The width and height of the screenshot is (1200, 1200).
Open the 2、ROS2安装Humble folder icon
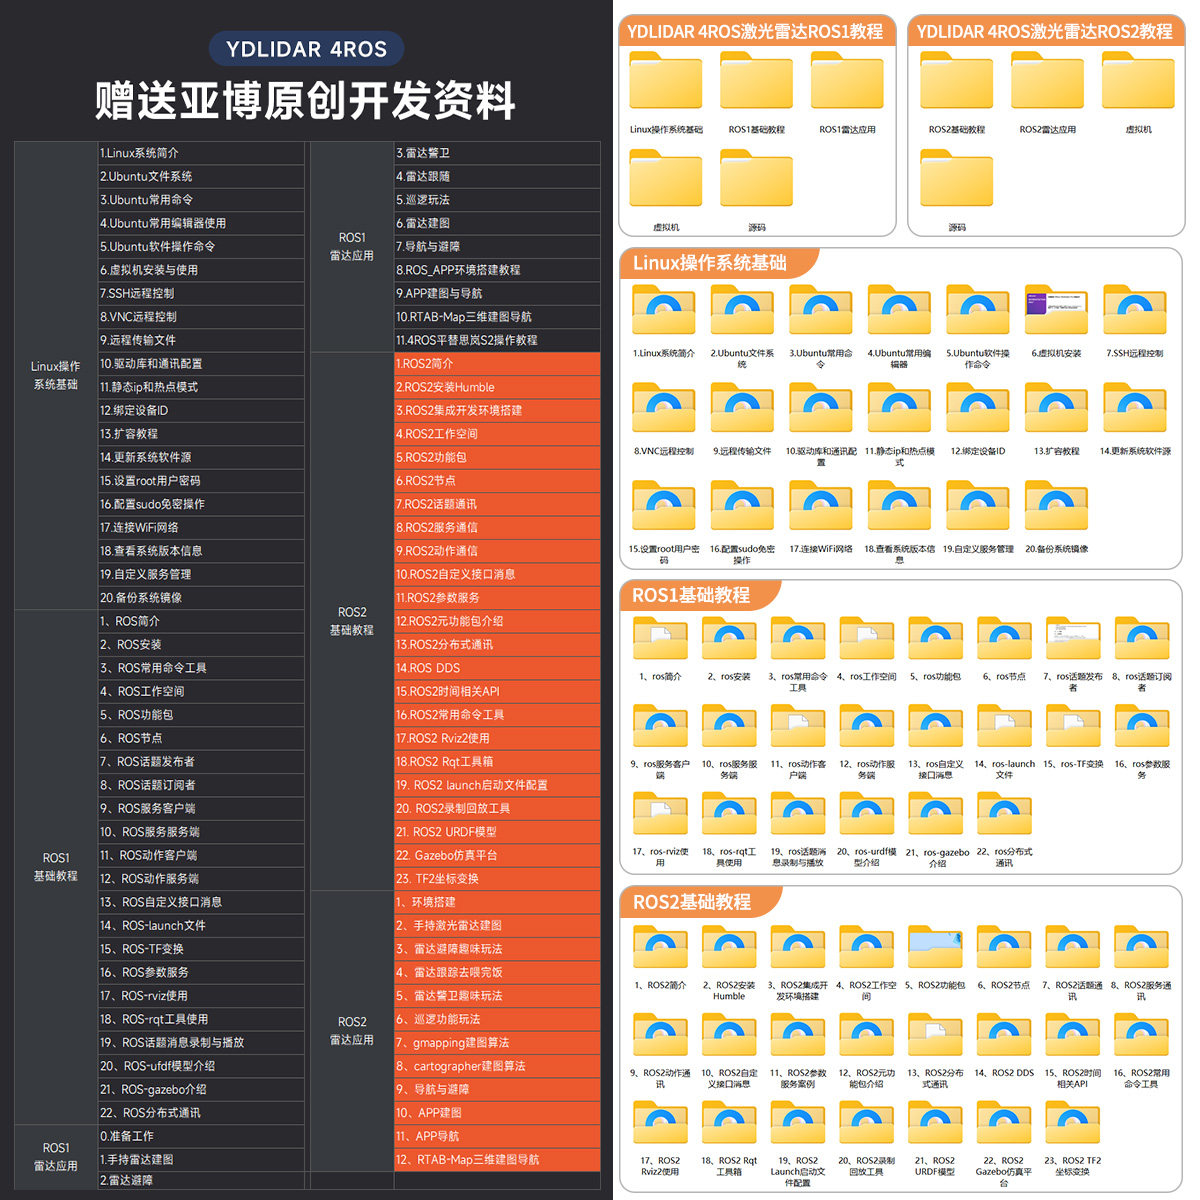pos(729,948)
